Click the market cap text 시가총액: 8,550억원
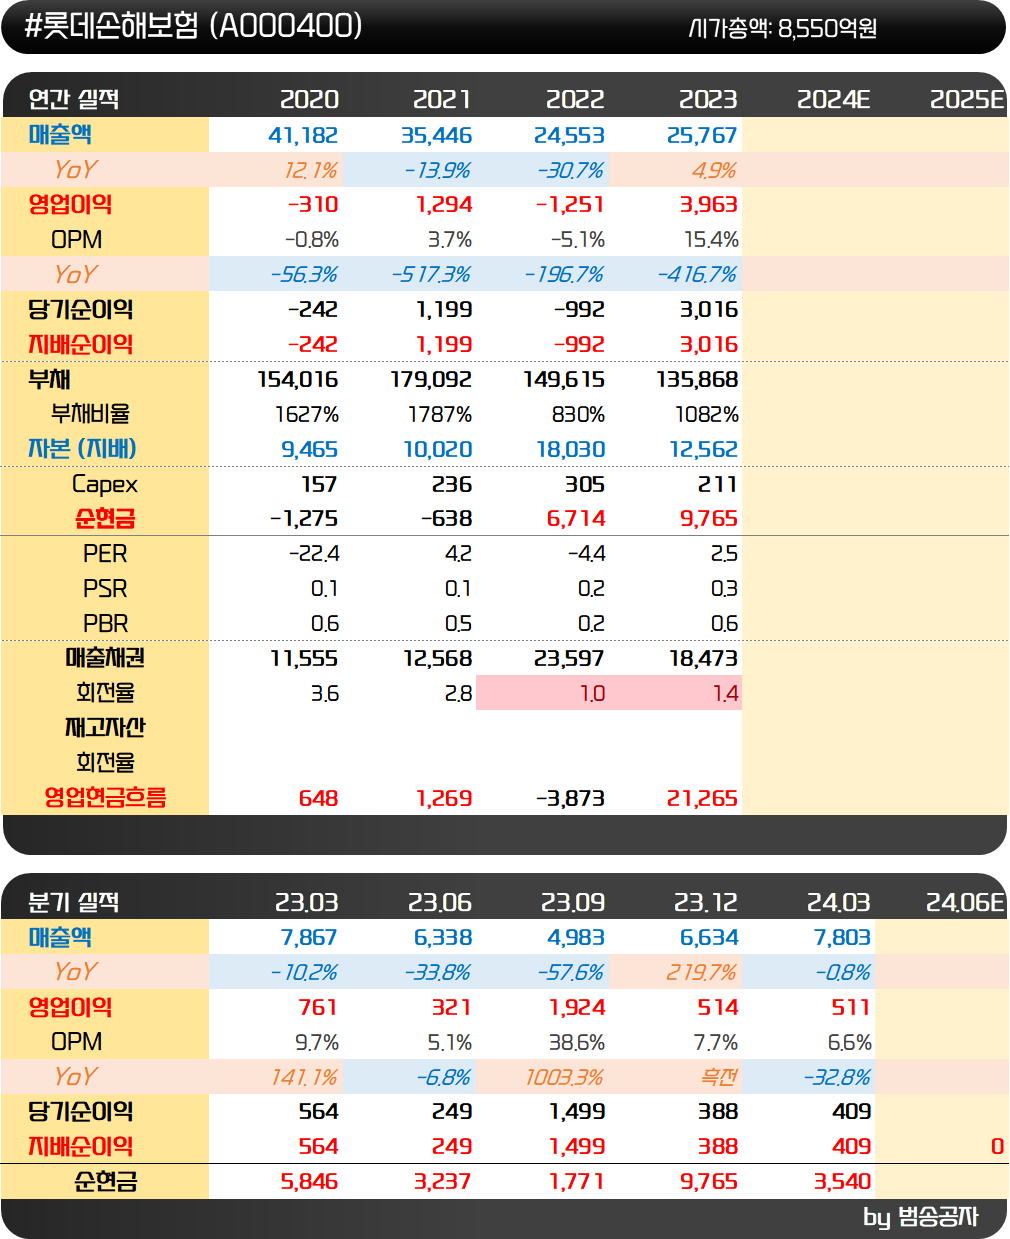Viewport: 1010px width, 1239px height. 783,28
